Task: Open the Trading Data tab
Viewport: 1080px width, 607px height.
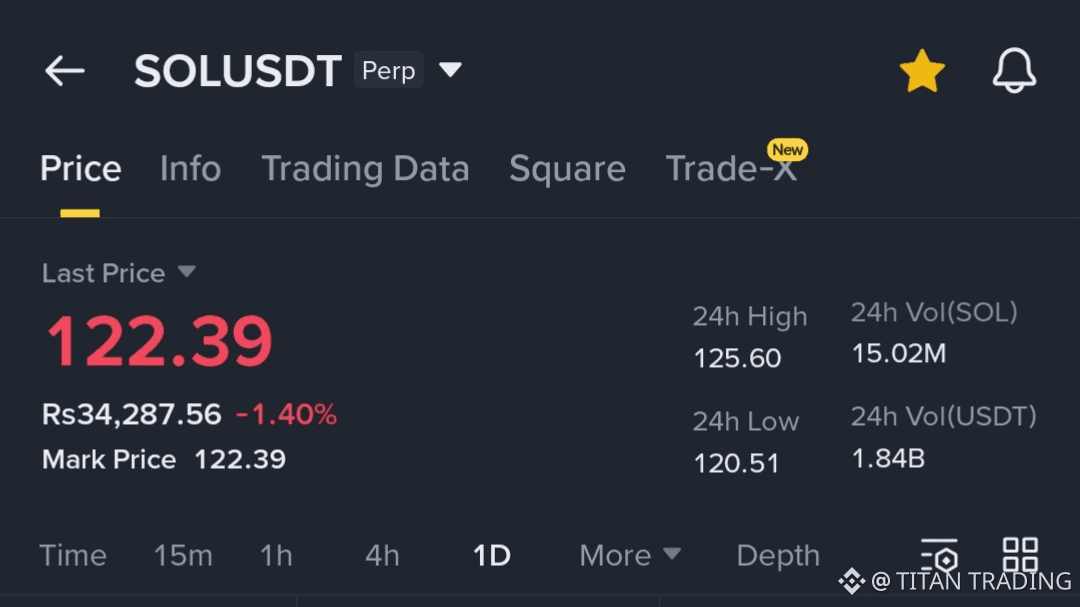Action: click(x=365, y=169)
